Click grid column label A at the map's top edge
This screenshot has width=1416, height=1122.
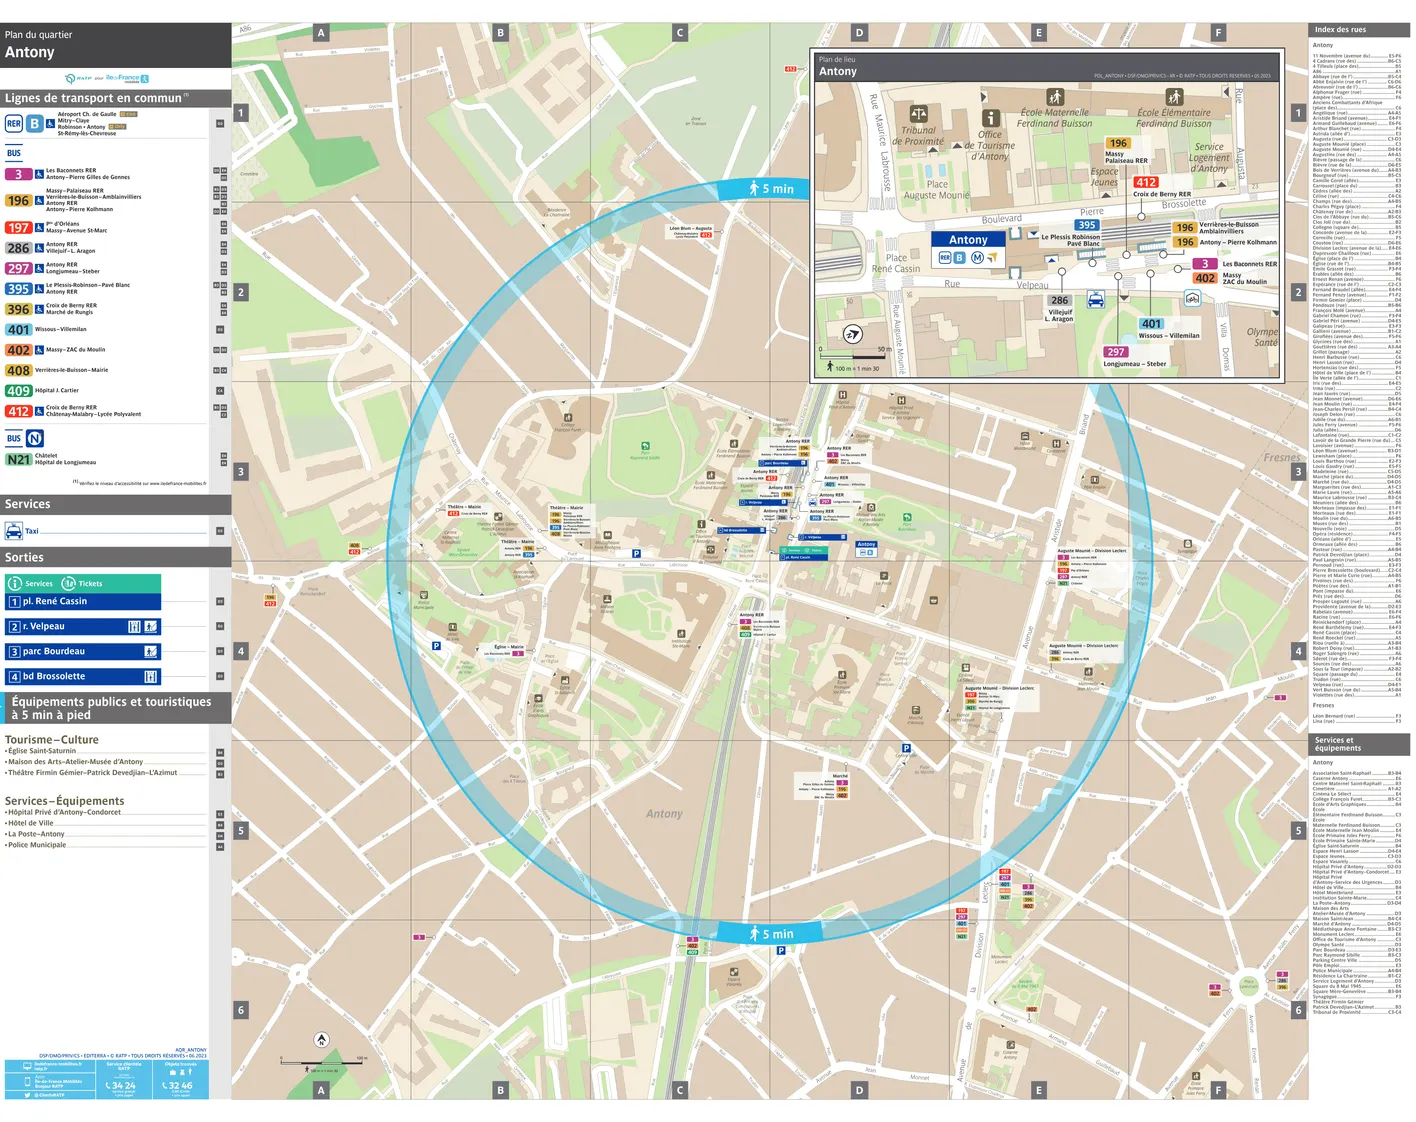[321, 33]
